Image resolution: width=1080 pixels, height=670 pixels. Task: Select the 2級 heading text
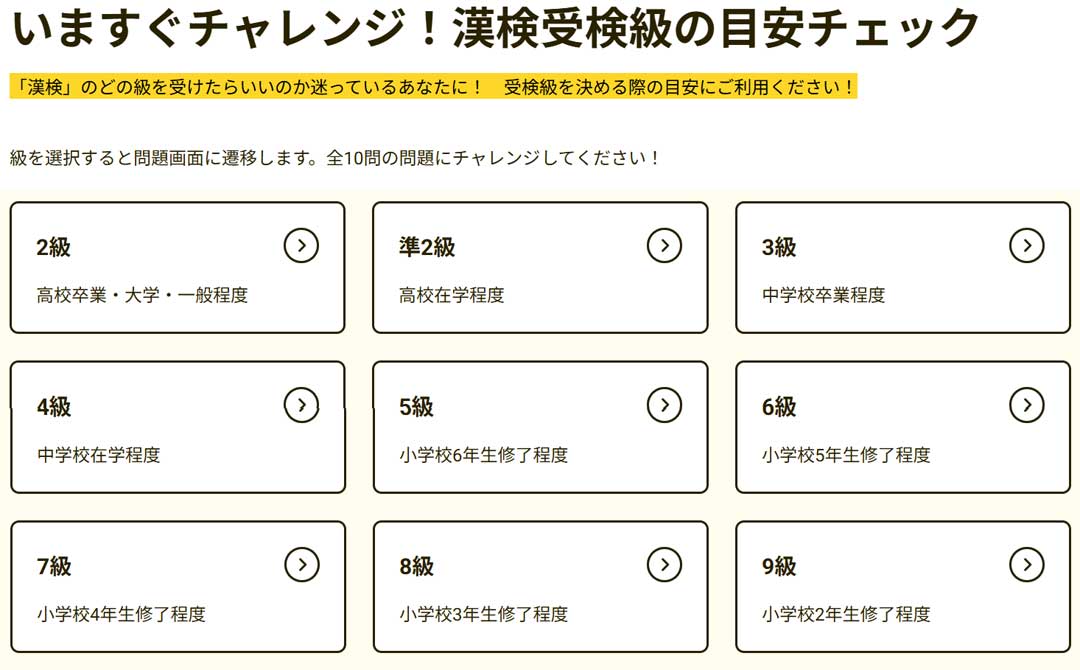(54, 247)
